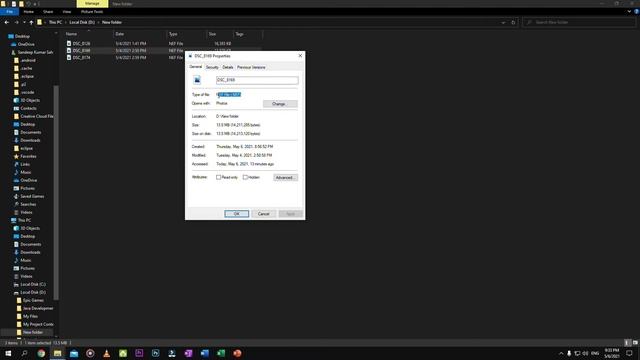Screen dimensions: 640x360
Task: Click the Change button for Opens with
Action: [280, 104]
